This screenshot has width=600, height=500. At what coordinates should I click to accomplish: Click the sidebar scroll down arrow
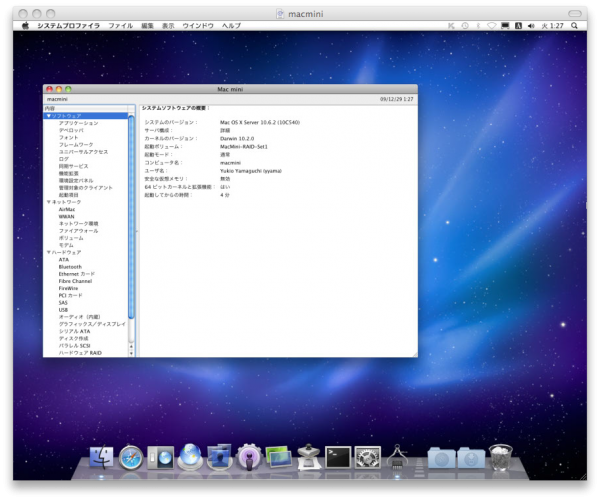131,353
